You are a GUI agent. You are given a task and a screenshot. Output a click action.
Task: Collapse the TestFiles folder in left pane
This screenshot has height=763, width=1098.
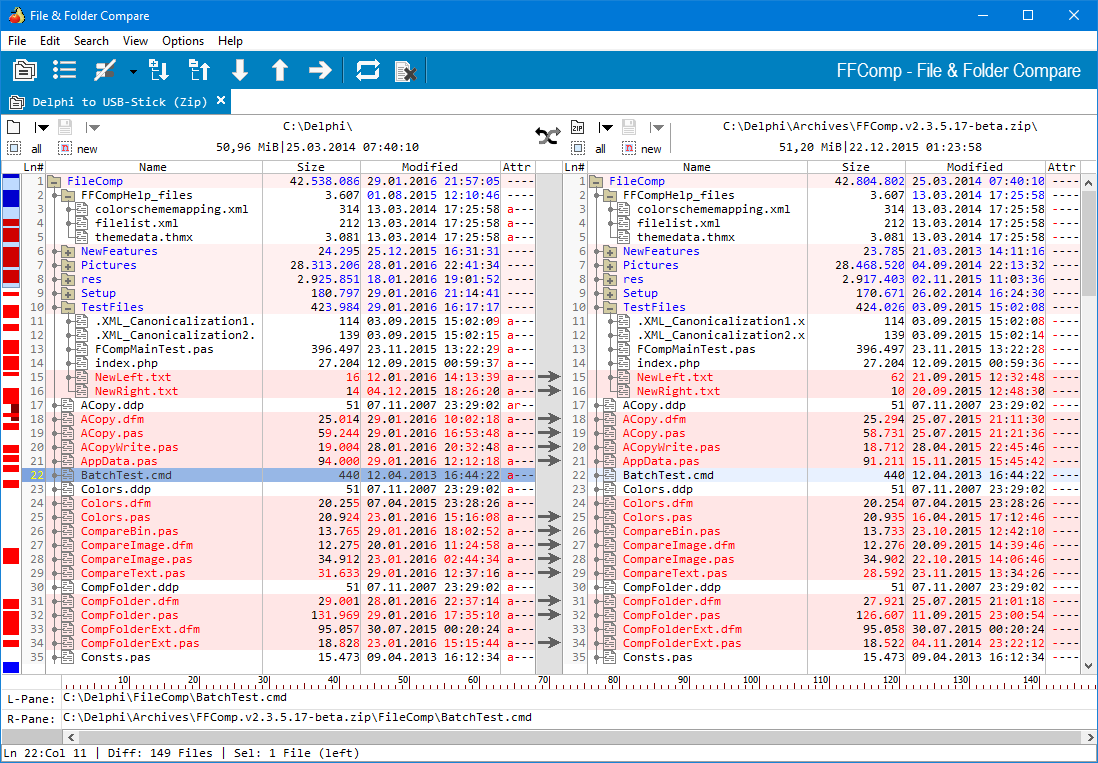pyautogui.click(x=68, y=308)
